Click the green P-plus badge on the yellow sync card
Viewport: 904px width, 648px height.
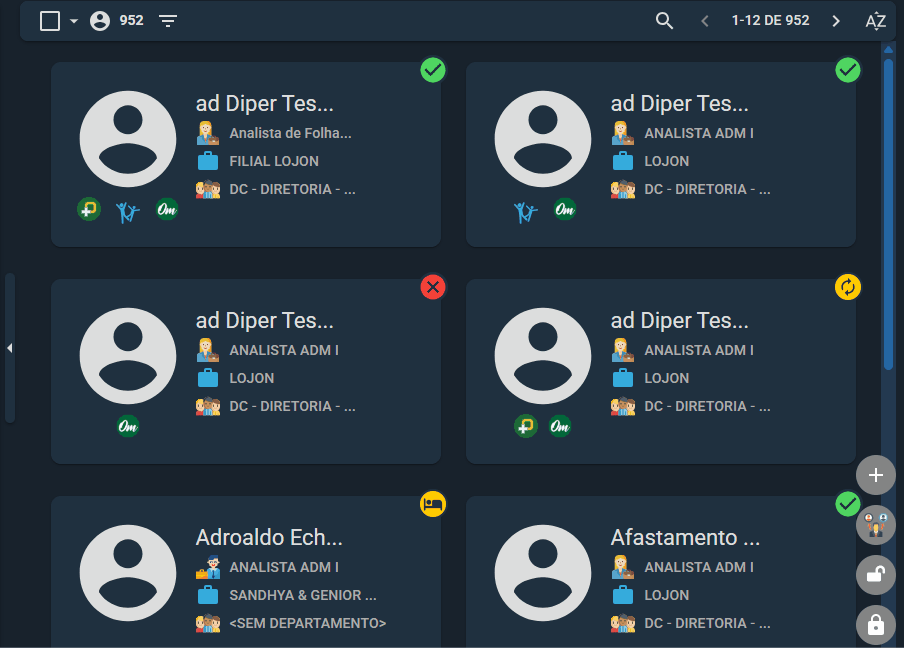click(x=526, y=426)
